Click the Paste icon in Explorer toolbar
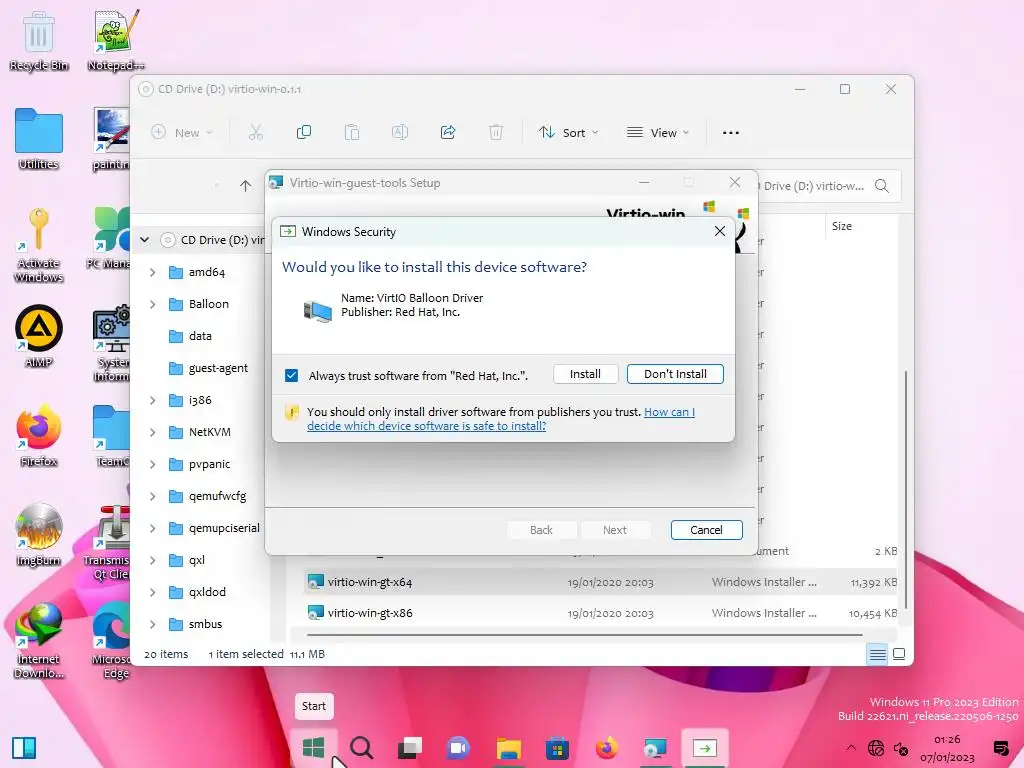Viewport: 1024px width, 768px height. click(x=351, y=133)
